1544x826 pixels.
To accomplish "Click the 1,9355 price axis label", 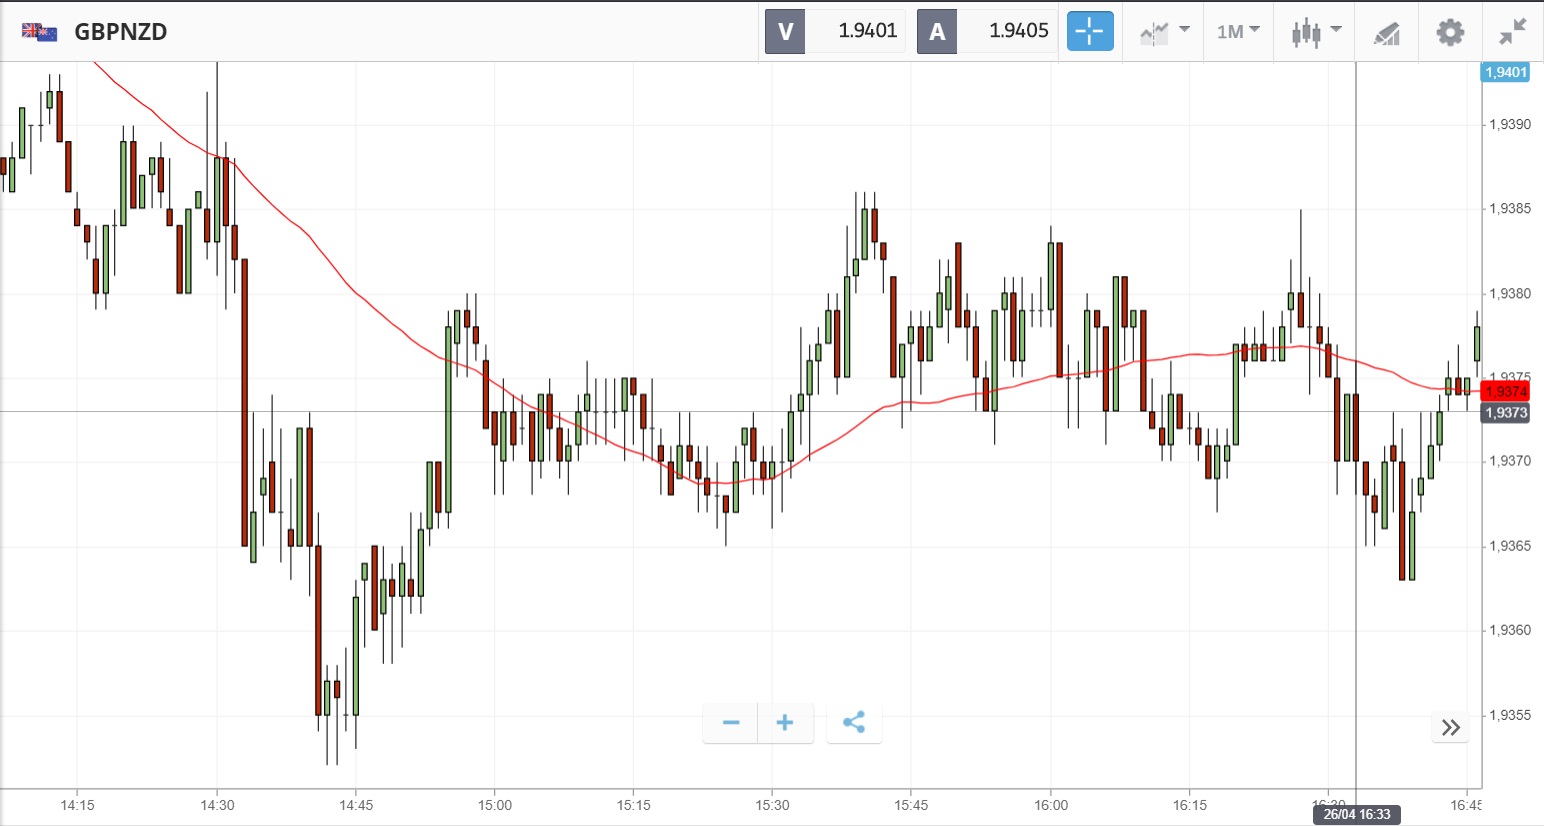I will [x=1509, y=715].
